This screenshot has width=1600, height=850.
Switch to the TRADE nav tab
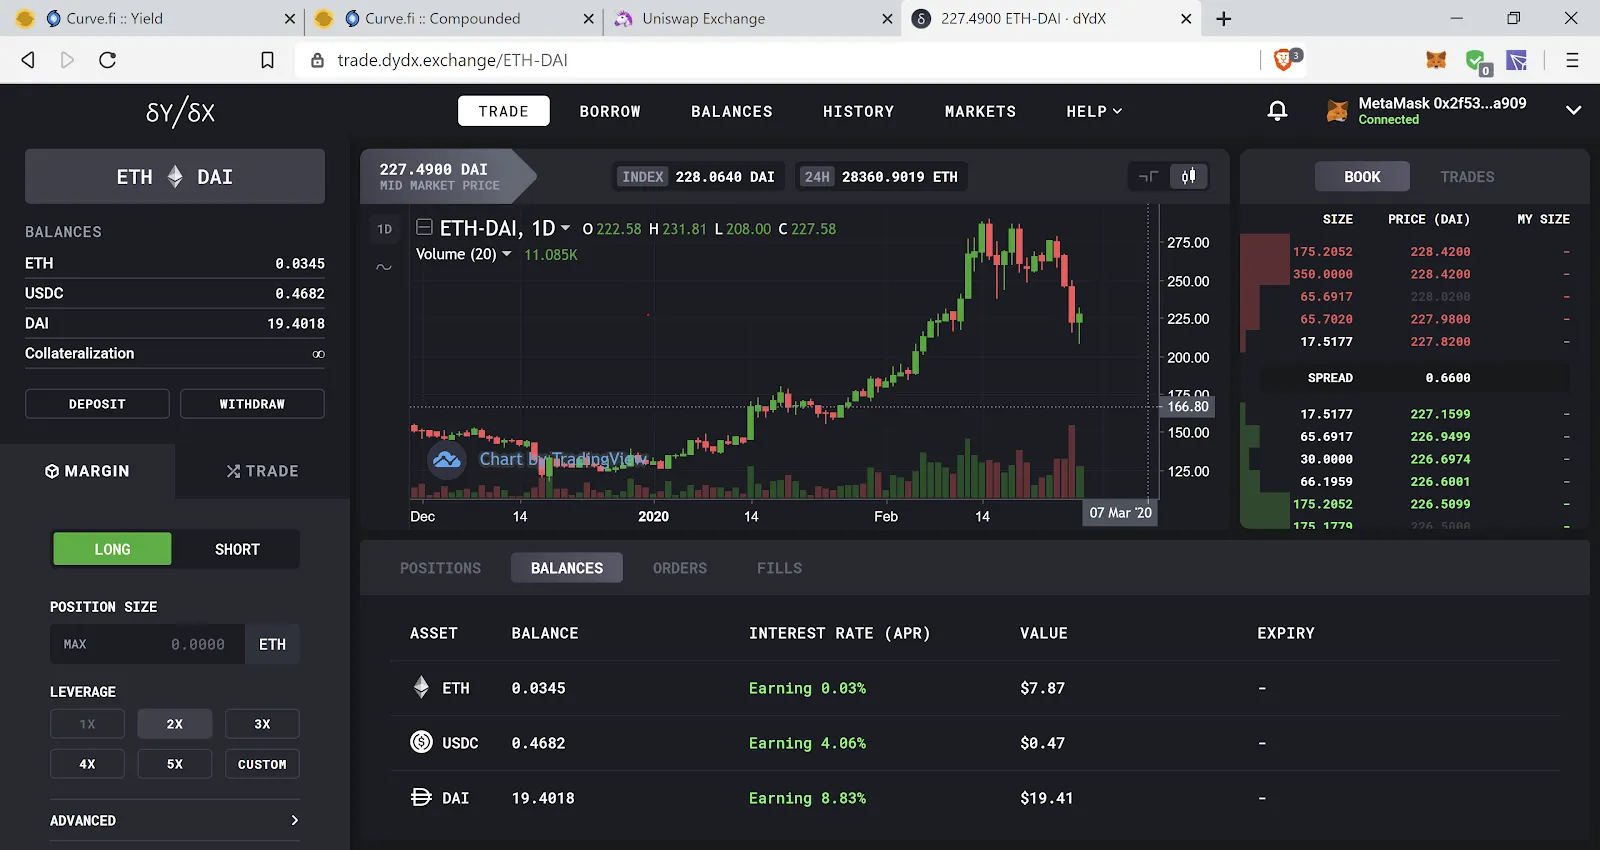tap(504, 111)
